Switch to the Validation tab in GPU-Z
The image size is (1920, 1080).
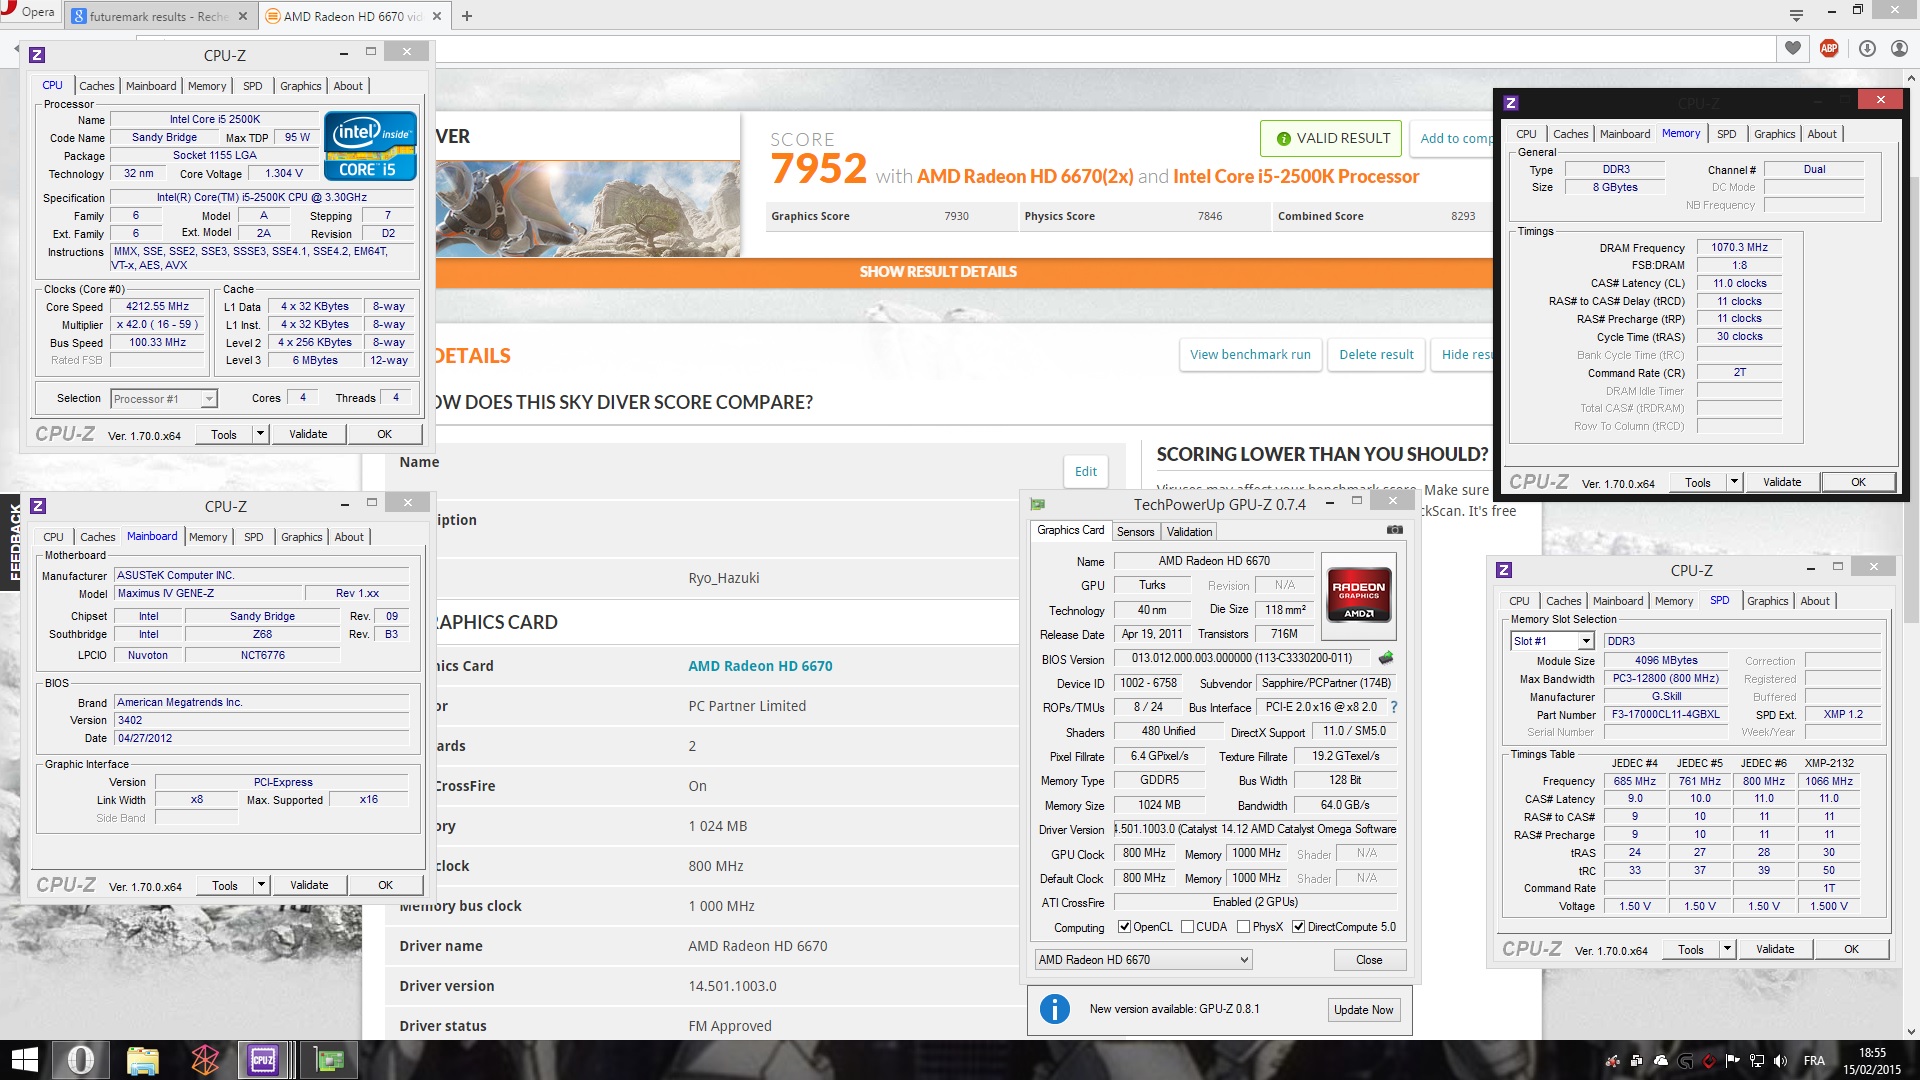1189,532
